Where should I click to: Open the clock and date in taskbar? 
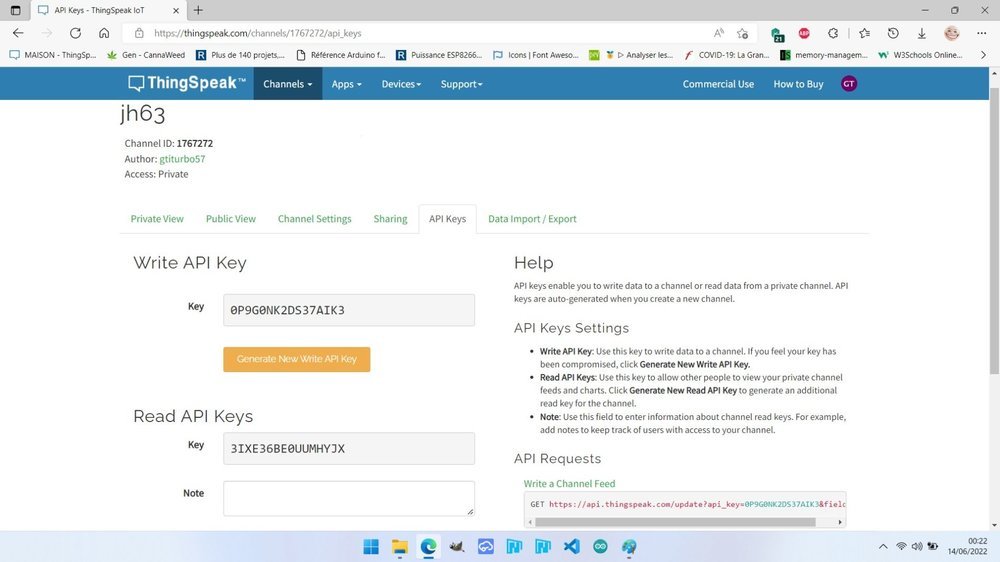[x=967, y=547]
